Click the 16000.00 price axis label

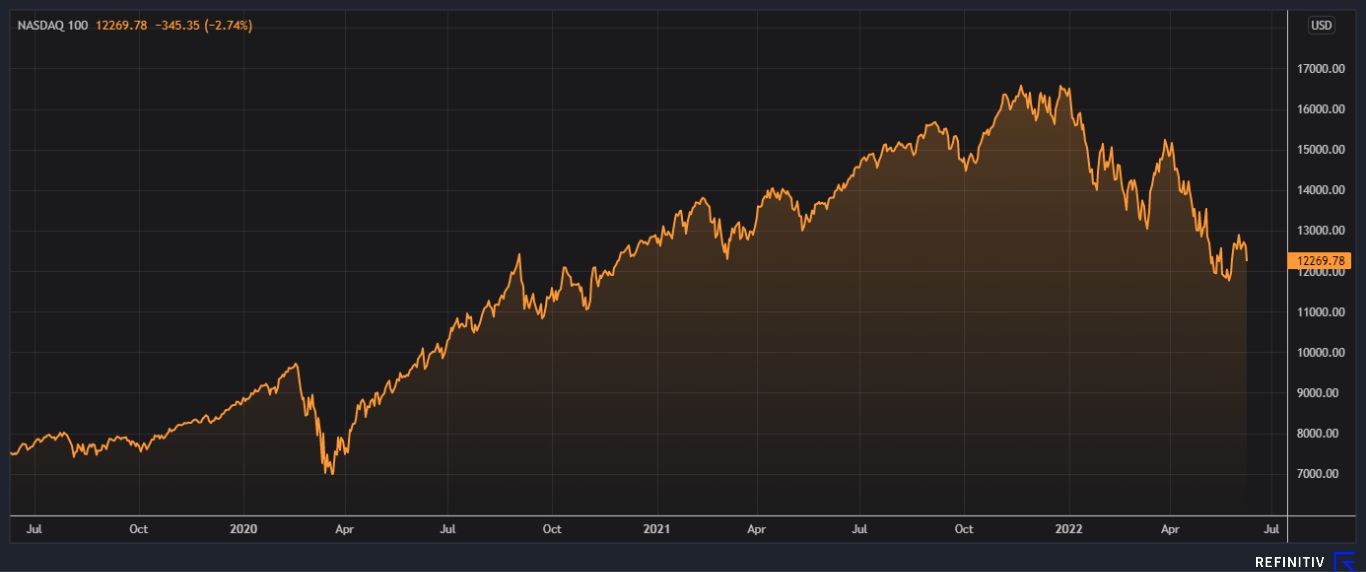1322,109
